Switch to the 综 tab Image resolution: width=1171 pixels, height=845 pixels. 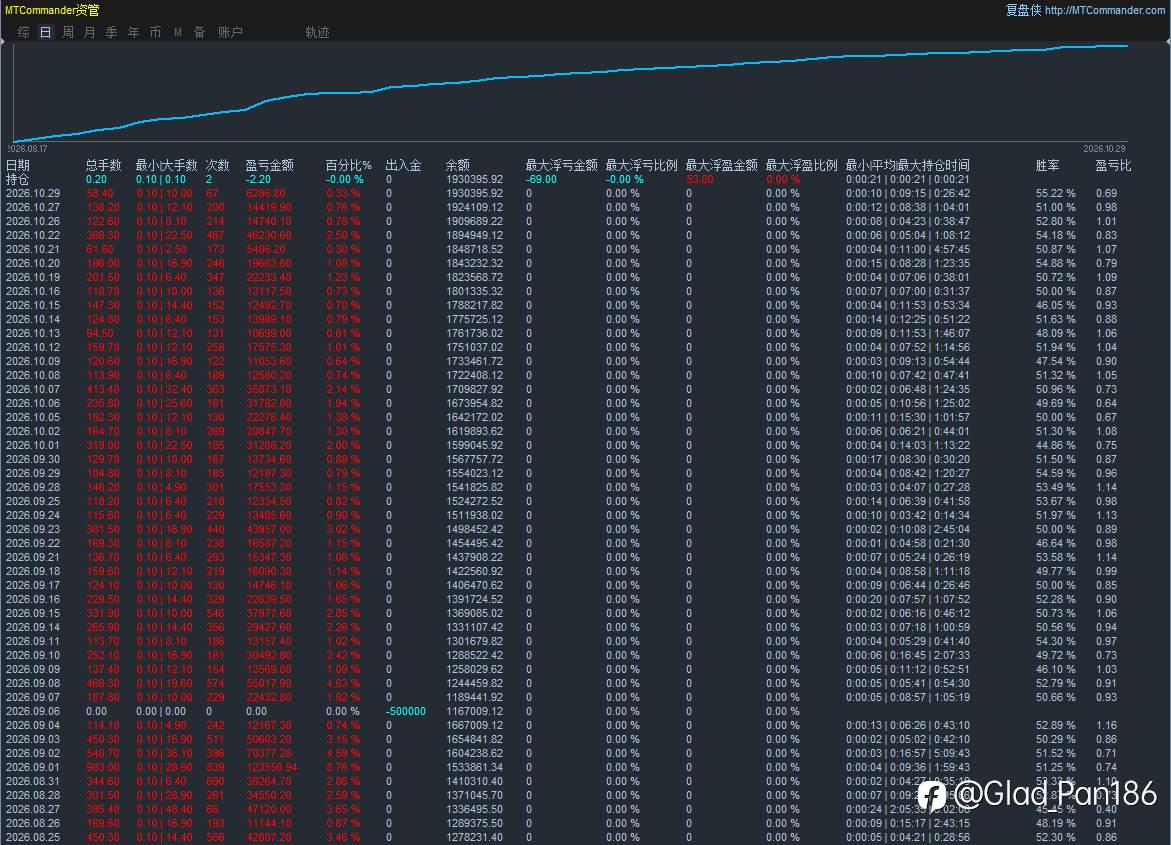(24, 32)
